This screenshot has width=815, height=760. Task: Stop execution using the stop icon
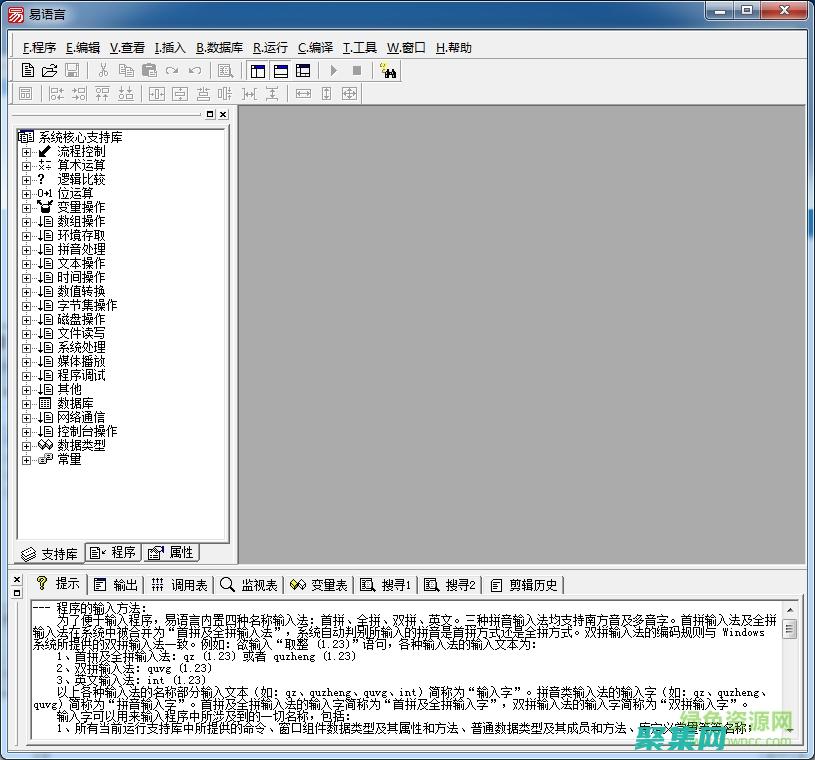coord(357,70)
